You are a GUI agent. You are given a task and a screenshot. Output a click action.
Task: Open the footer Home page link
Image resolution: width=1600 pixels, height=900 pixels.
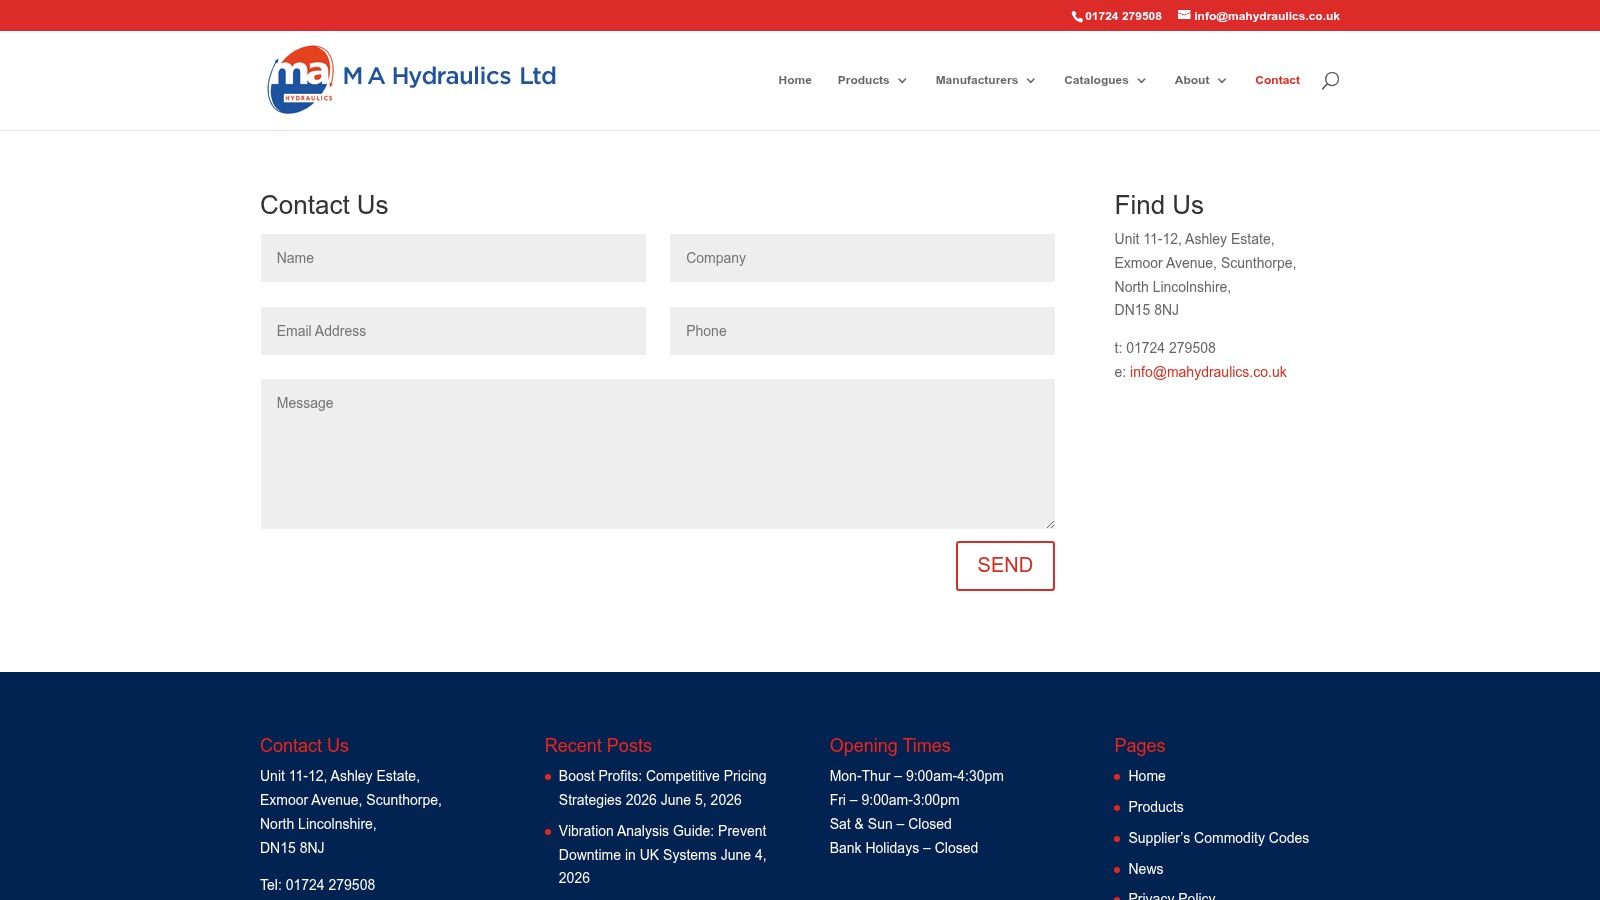coord(1147,776)
